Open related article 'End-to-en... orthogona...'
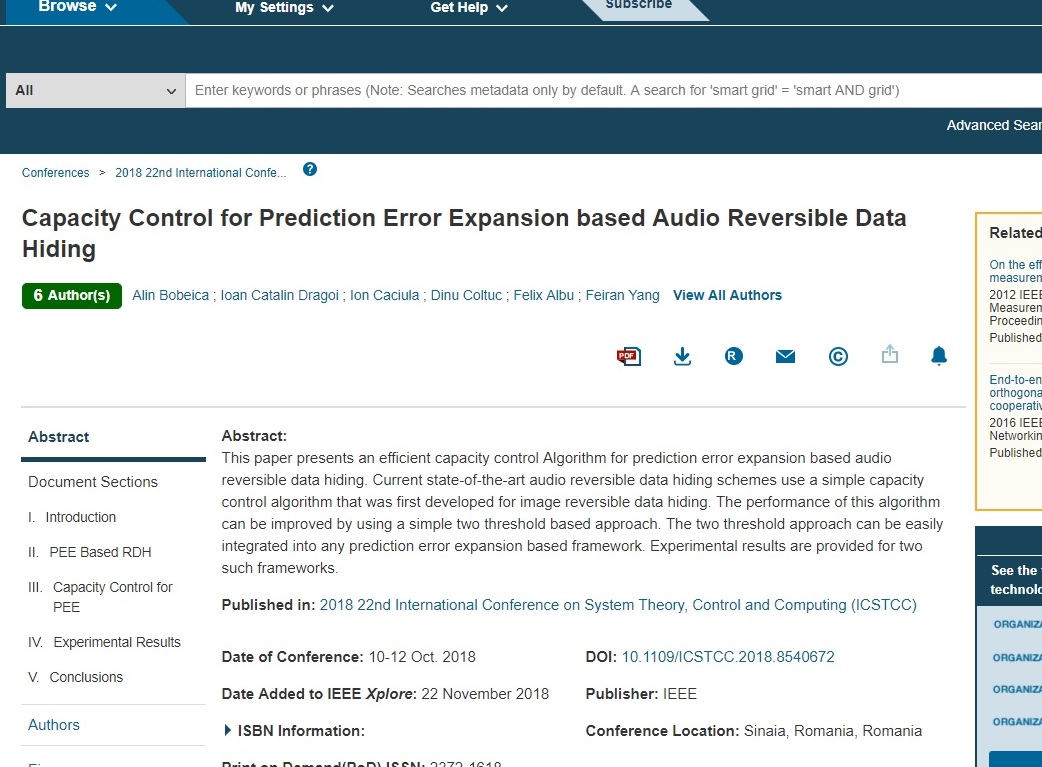 tap(1015, 393)
